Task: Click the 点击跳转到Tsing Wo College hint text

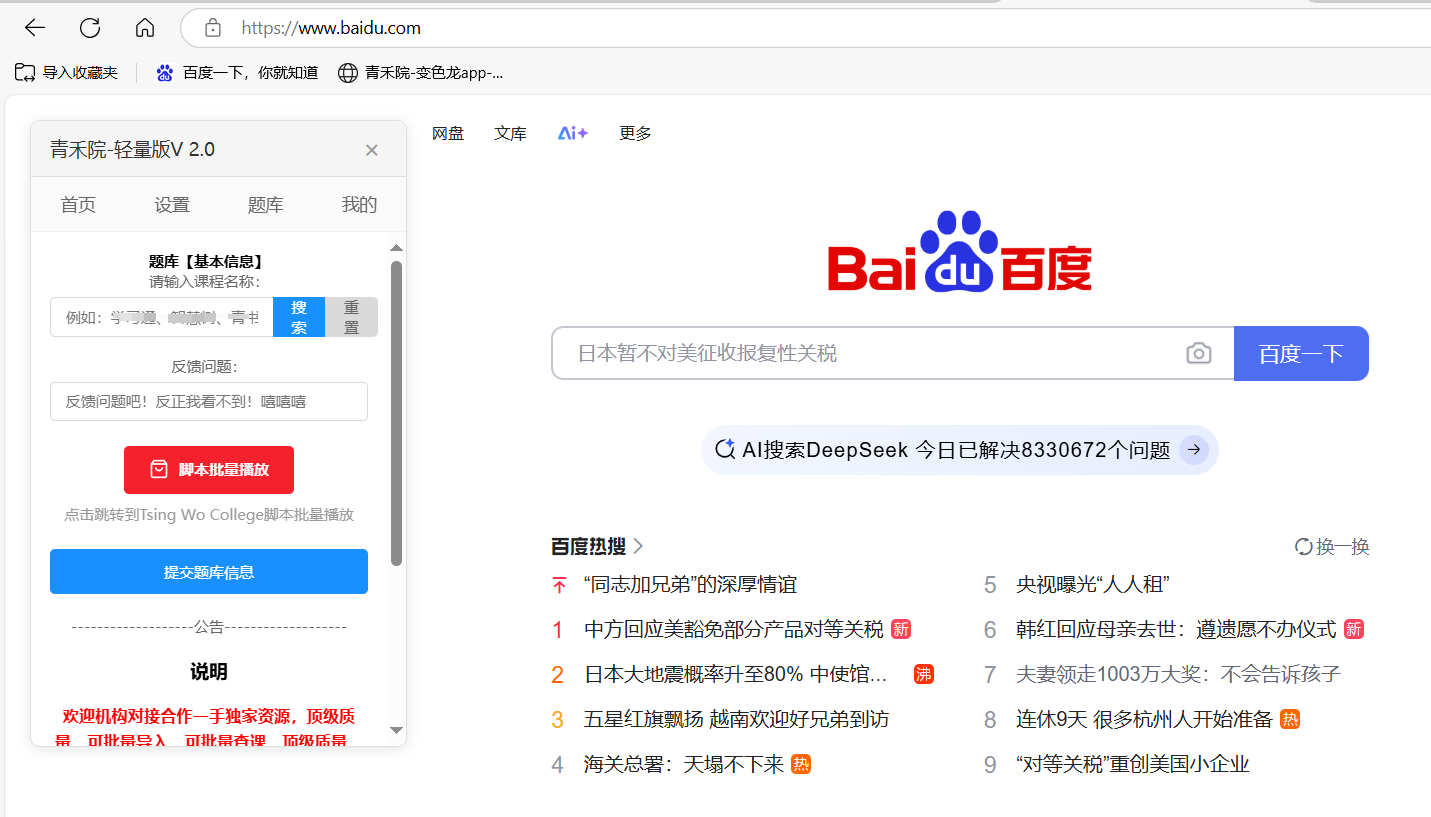Action: (x=209, y=515)
